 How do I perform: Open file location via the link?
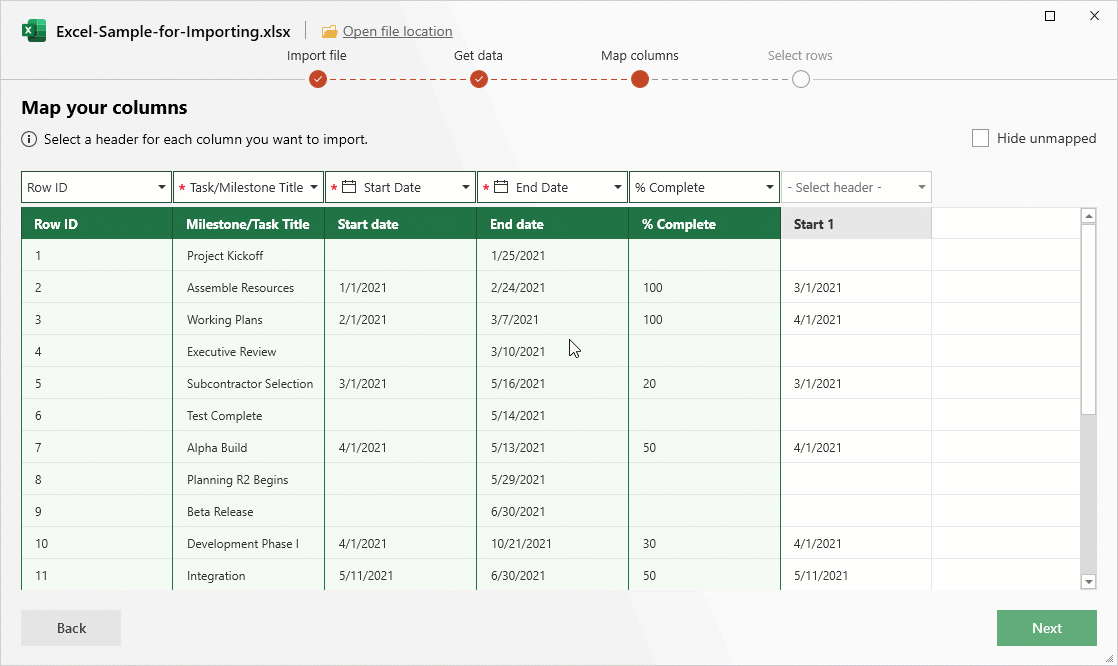[x=397, y=31]
